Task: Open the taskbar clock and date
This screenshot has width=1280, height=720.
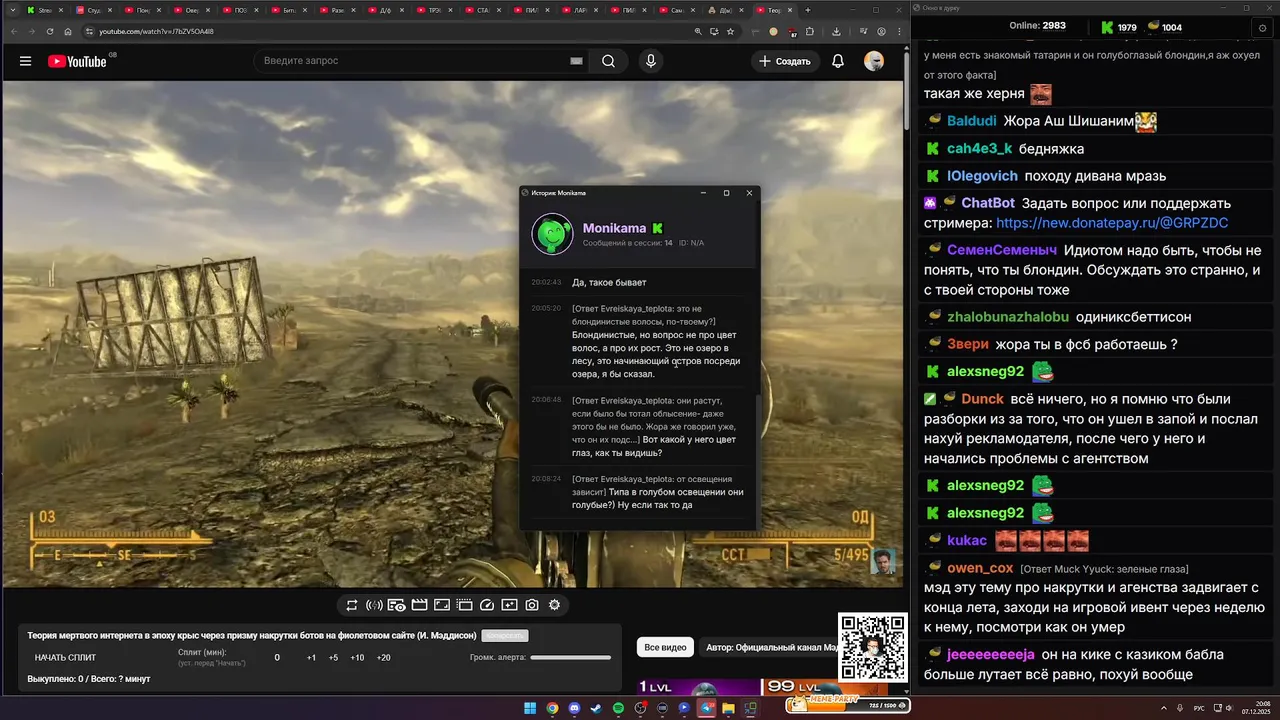Action: (x=1256, y=708)
